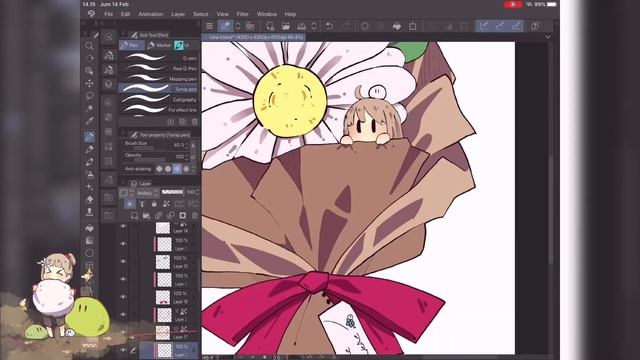Select the Lasso selection tool
This screenshot has height=360, width=640.
pyautogui.click(x=89, y=96)
